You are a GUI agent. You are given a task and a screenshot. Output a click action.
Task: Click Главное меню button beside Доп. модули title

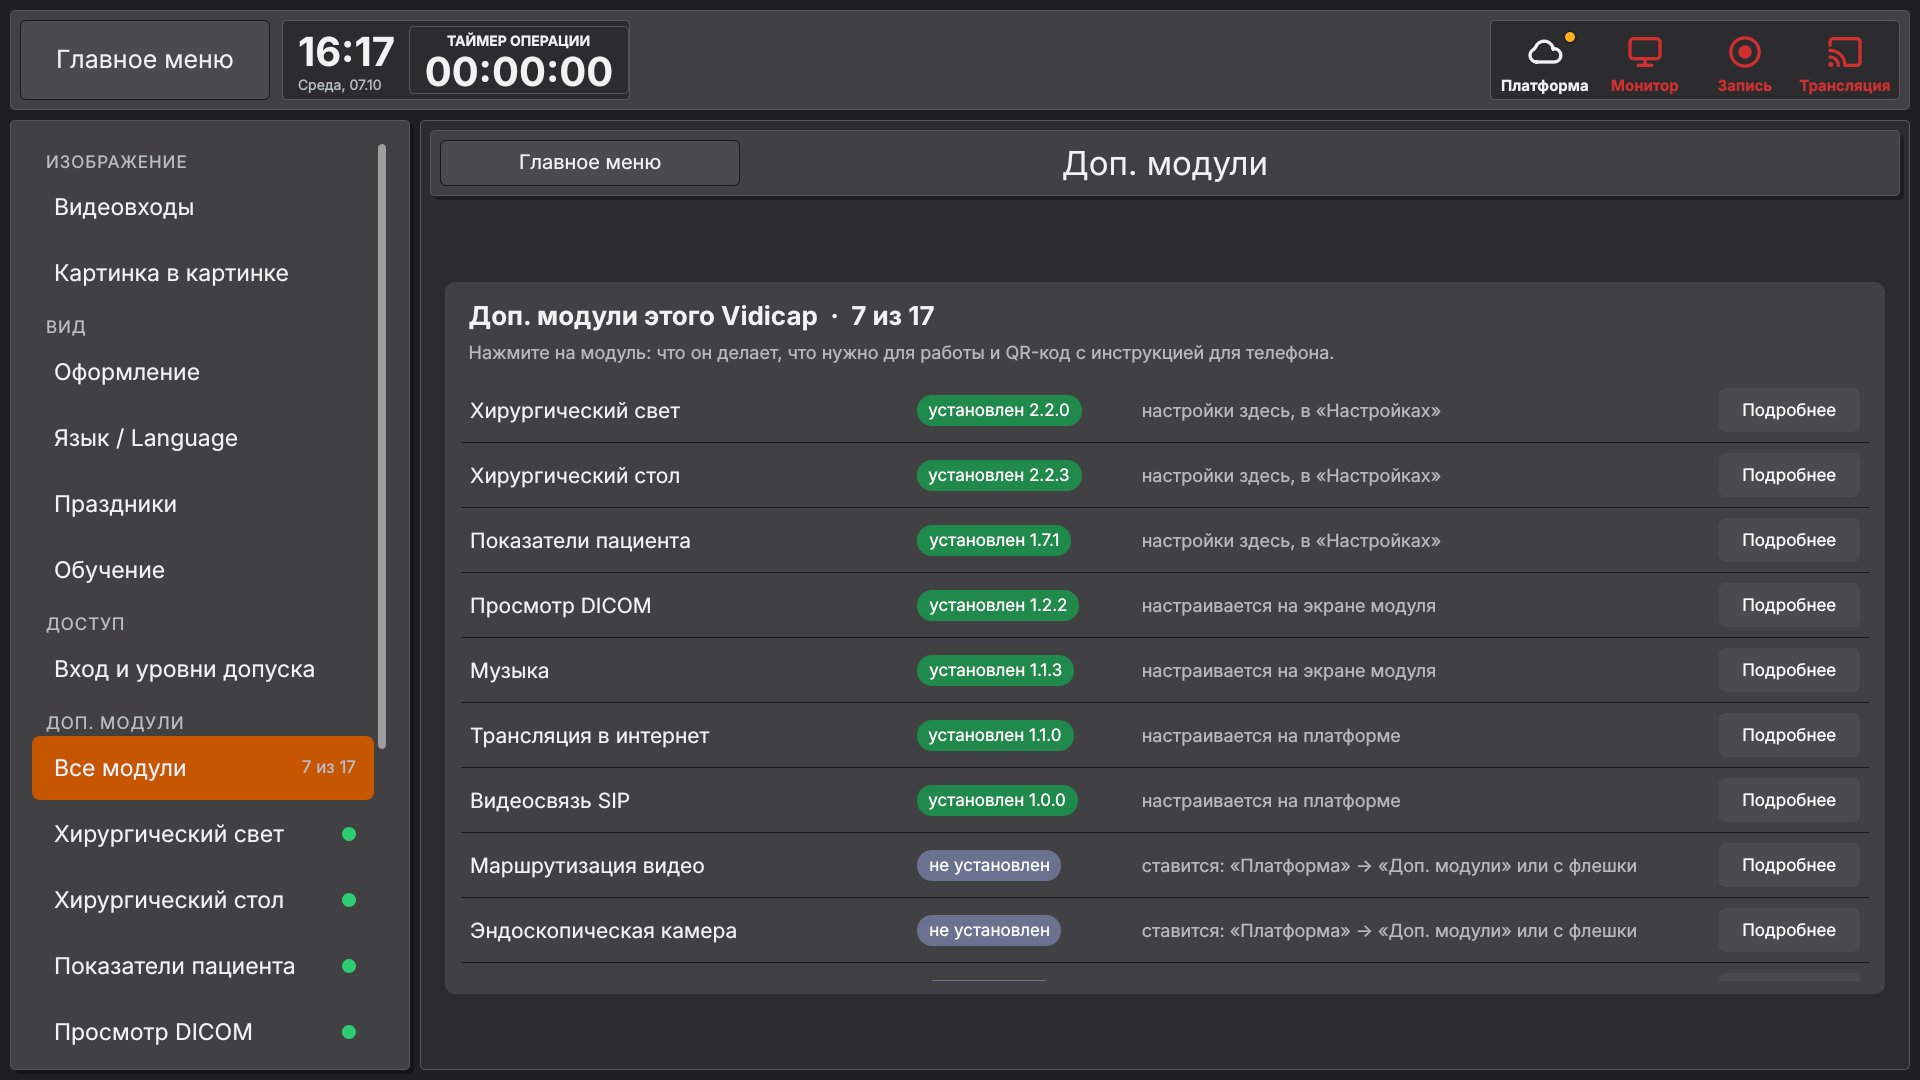coord(590,162)
